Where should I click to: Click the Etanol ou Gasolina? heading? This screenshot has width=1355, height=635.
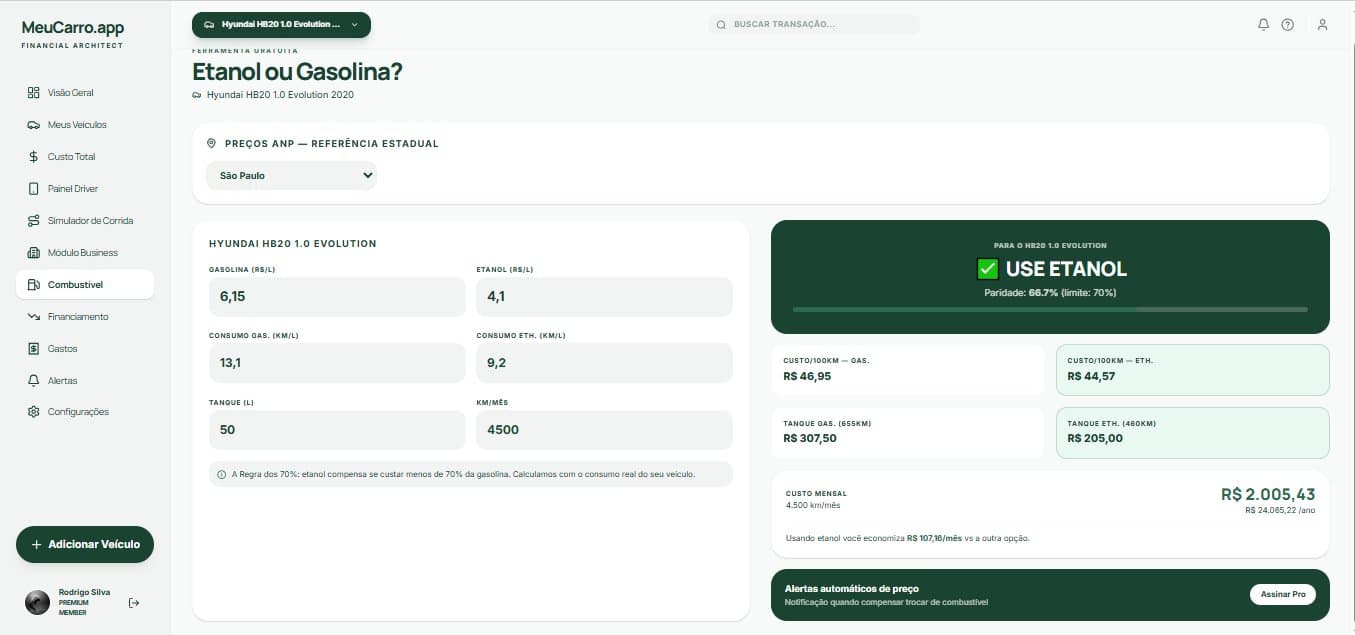(297, 72)
